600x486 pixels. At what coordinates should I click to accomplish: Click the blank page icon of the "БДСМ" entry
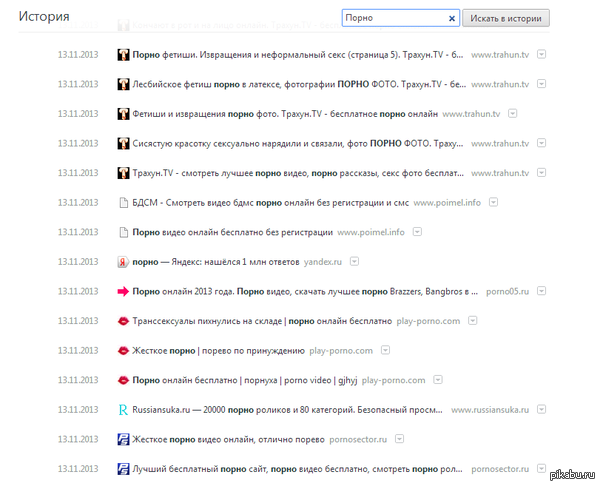123,202
